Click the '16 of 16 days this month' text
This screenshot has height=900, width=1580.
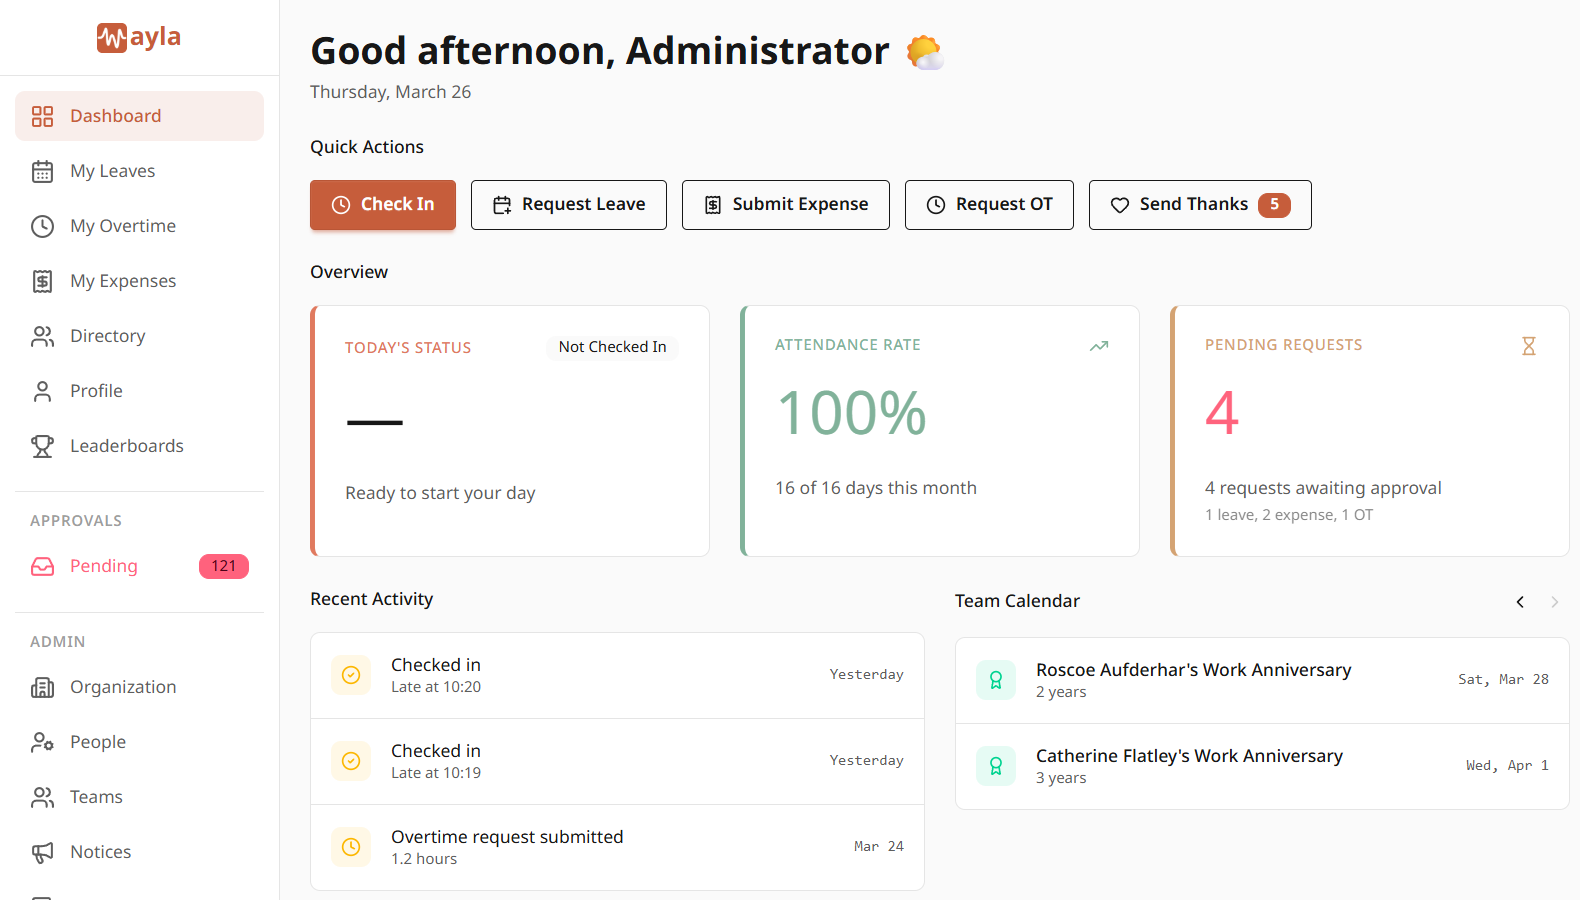[876, 488]
